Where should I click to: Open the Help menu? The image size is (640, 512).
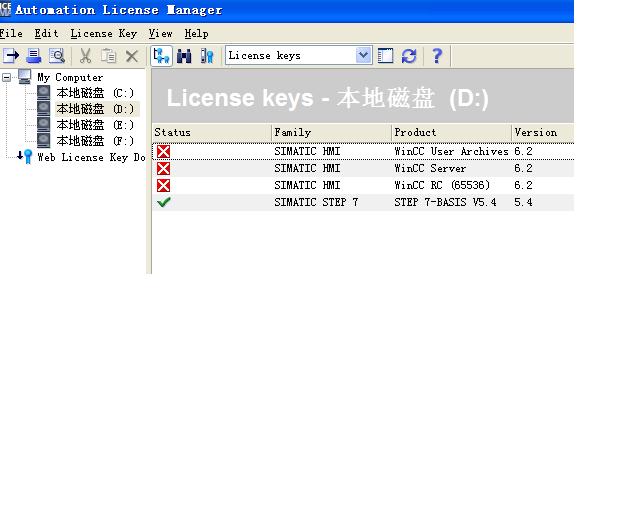click(x=196, y=33)
